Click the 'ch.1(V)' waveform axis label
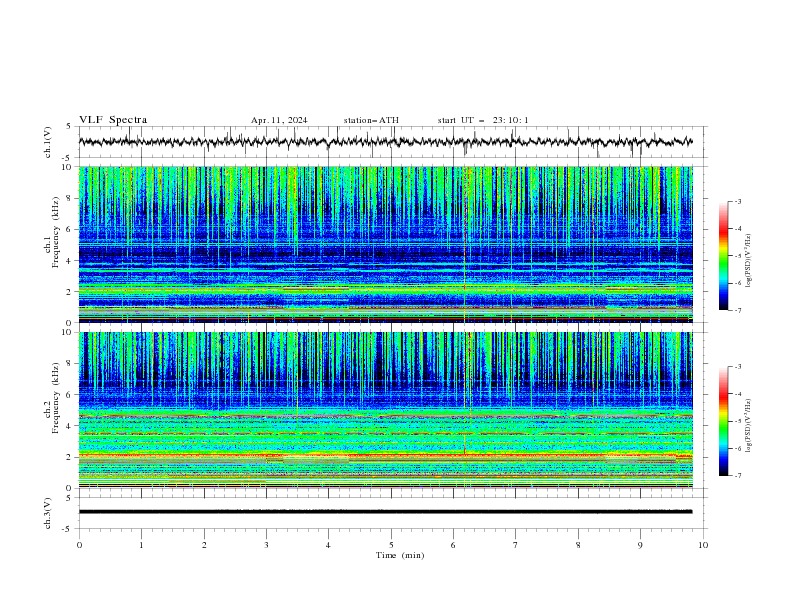The width and height of the screenshot is (792, 612). pyautogui.click(x=48, y=142)
